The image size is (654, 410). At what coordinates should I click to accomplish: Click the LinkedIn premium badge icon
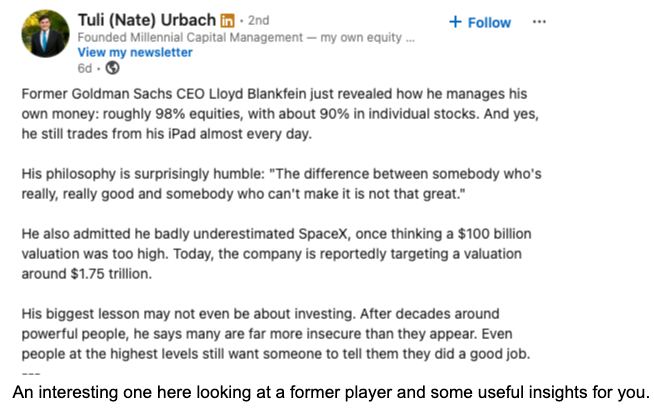coord(227,20)
